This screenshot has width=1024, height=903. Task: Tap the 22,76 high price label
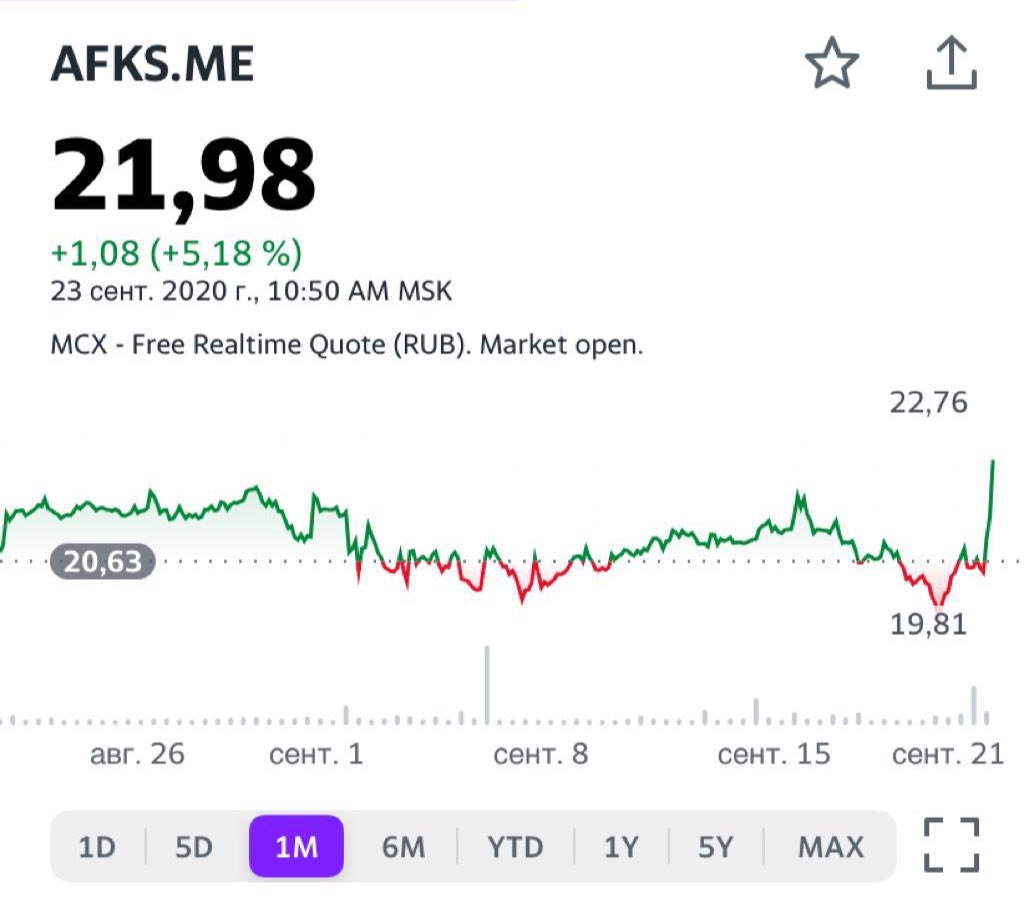929,403
